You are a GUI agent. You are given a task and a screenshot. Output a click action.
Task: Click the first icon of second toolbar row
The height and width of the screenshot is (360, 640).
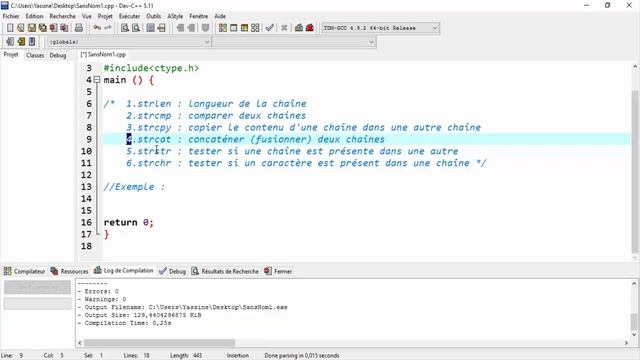[x=10, y=42]
